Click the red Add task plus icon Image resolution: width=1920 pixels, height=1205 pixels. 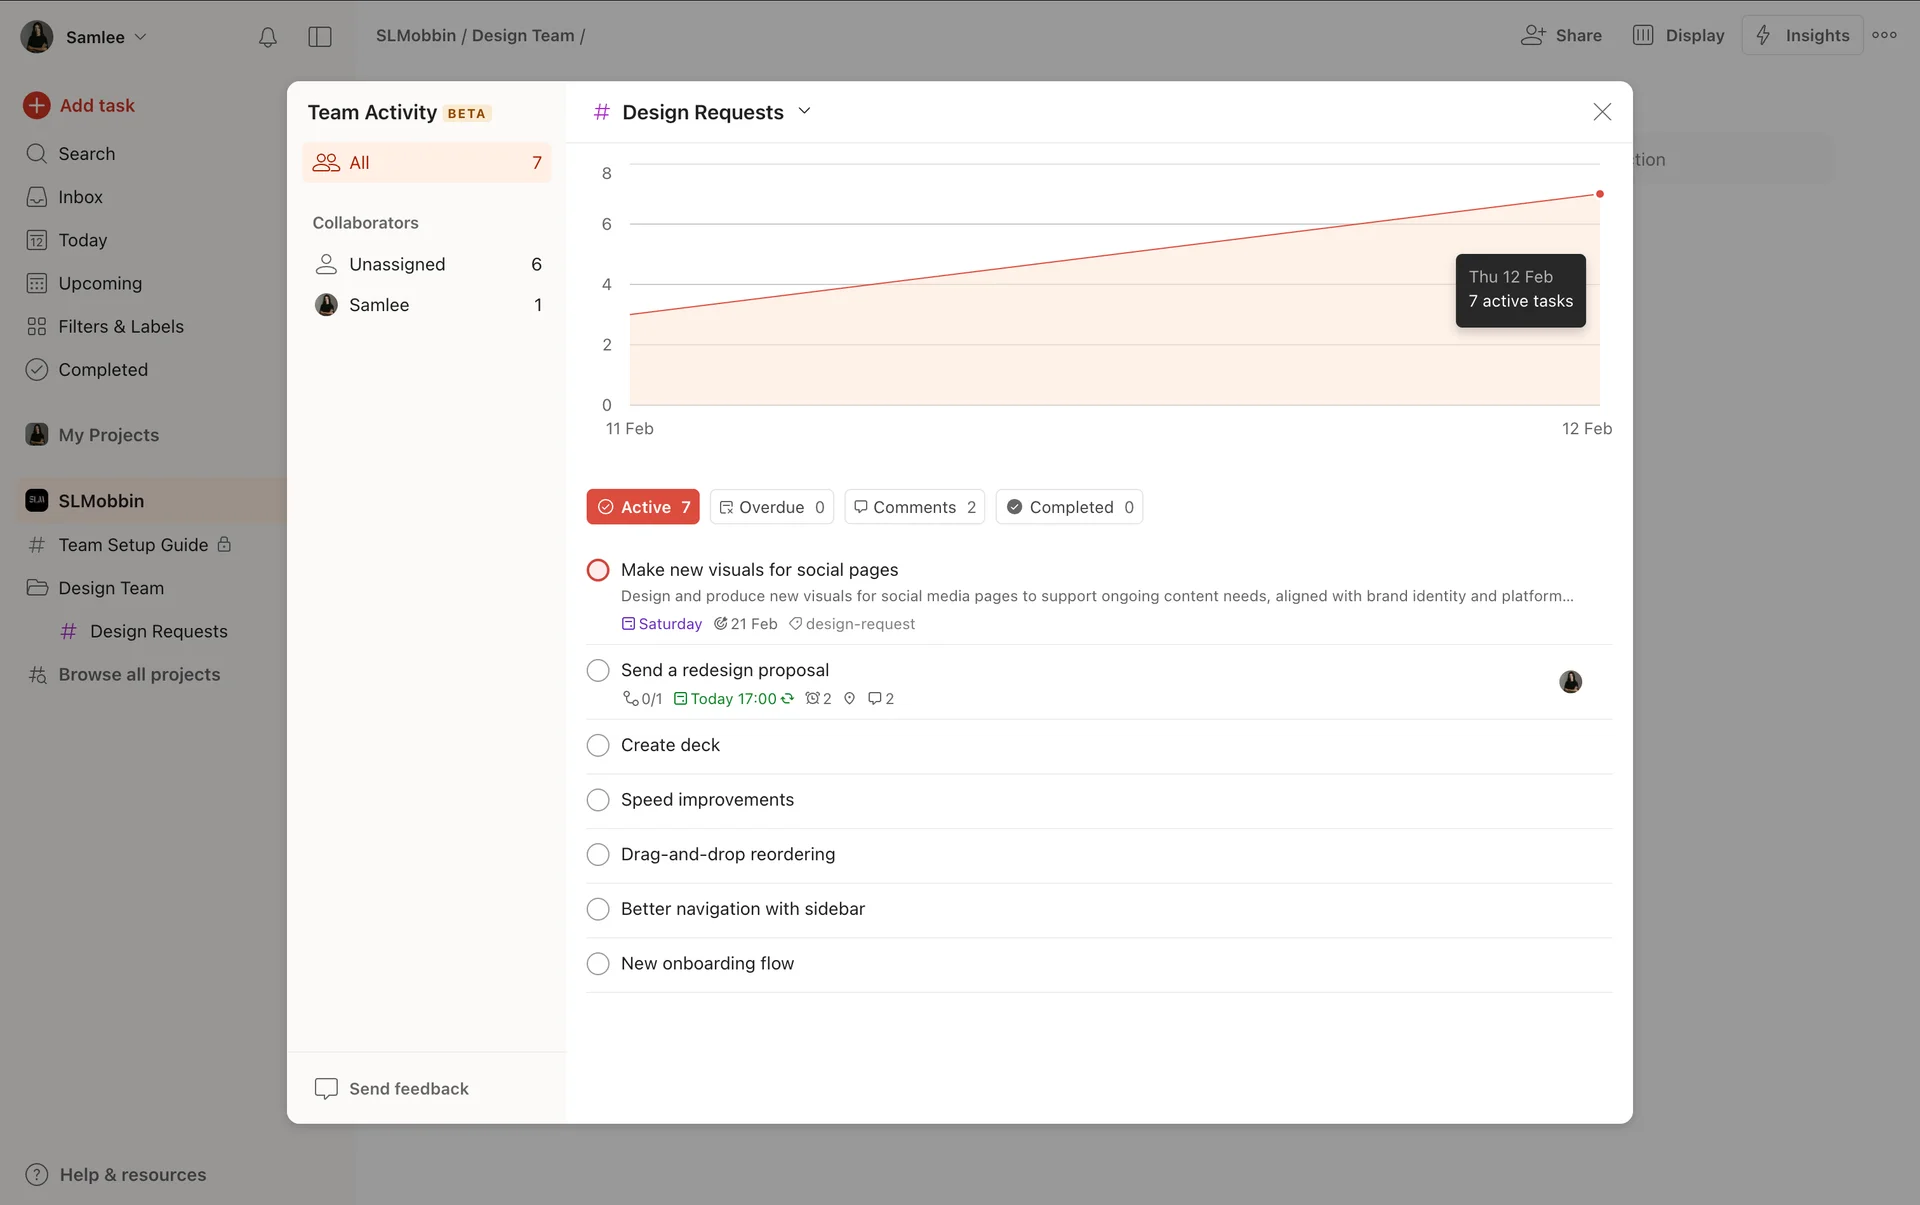coord(37,105)
